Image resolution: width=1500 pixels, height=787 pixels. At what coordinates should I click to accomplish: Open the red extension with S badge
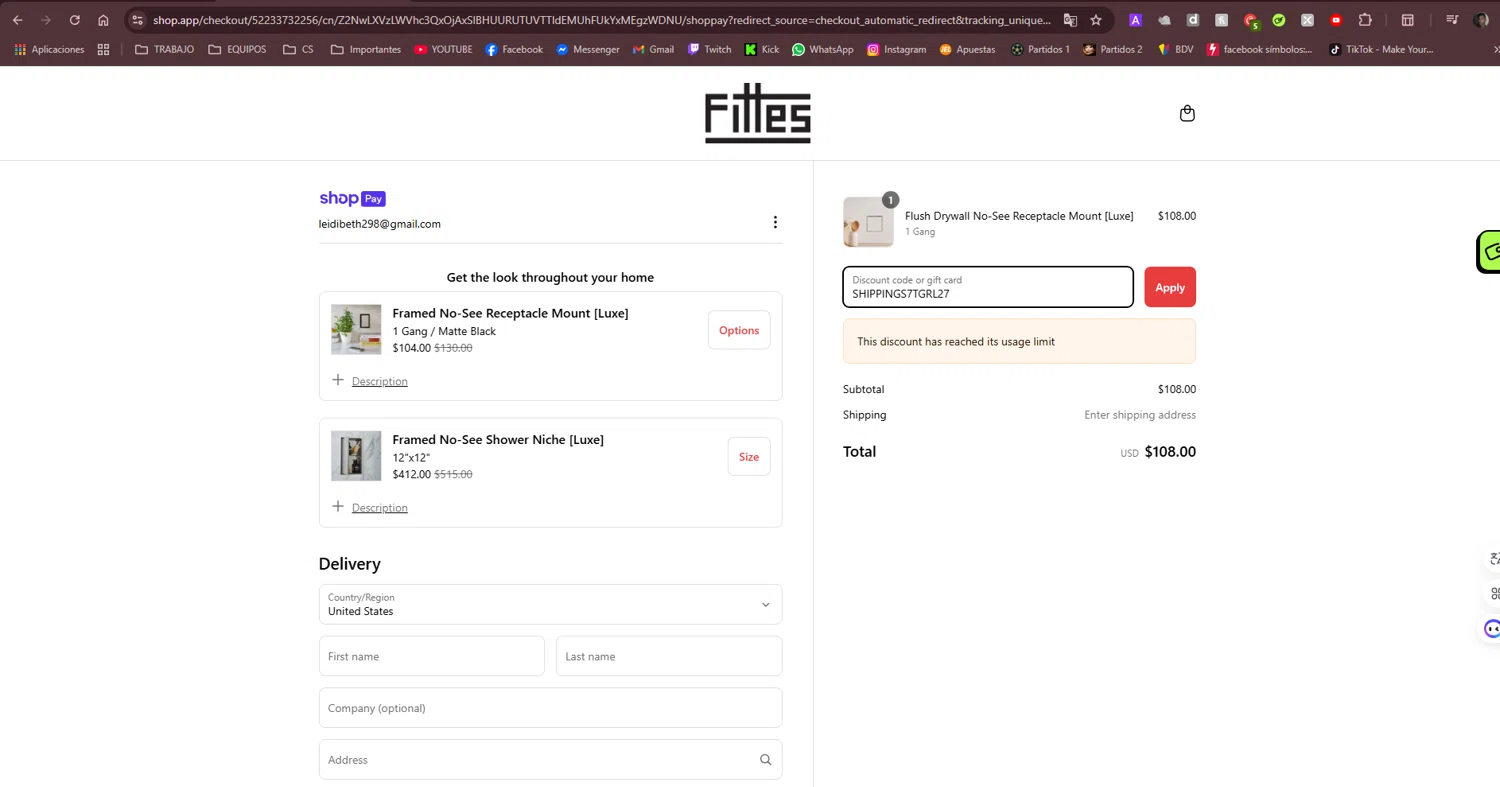click(1251, 20)
